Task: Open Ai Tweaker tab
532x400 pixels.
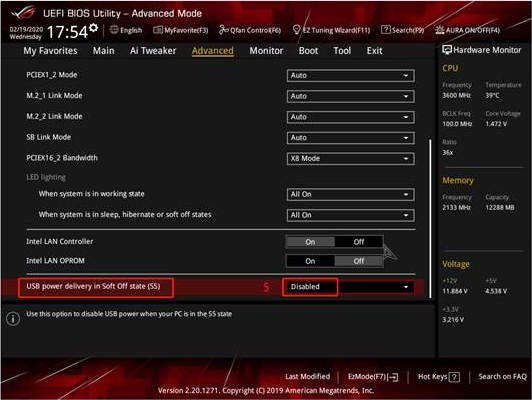Action: (x=153, y=51)
